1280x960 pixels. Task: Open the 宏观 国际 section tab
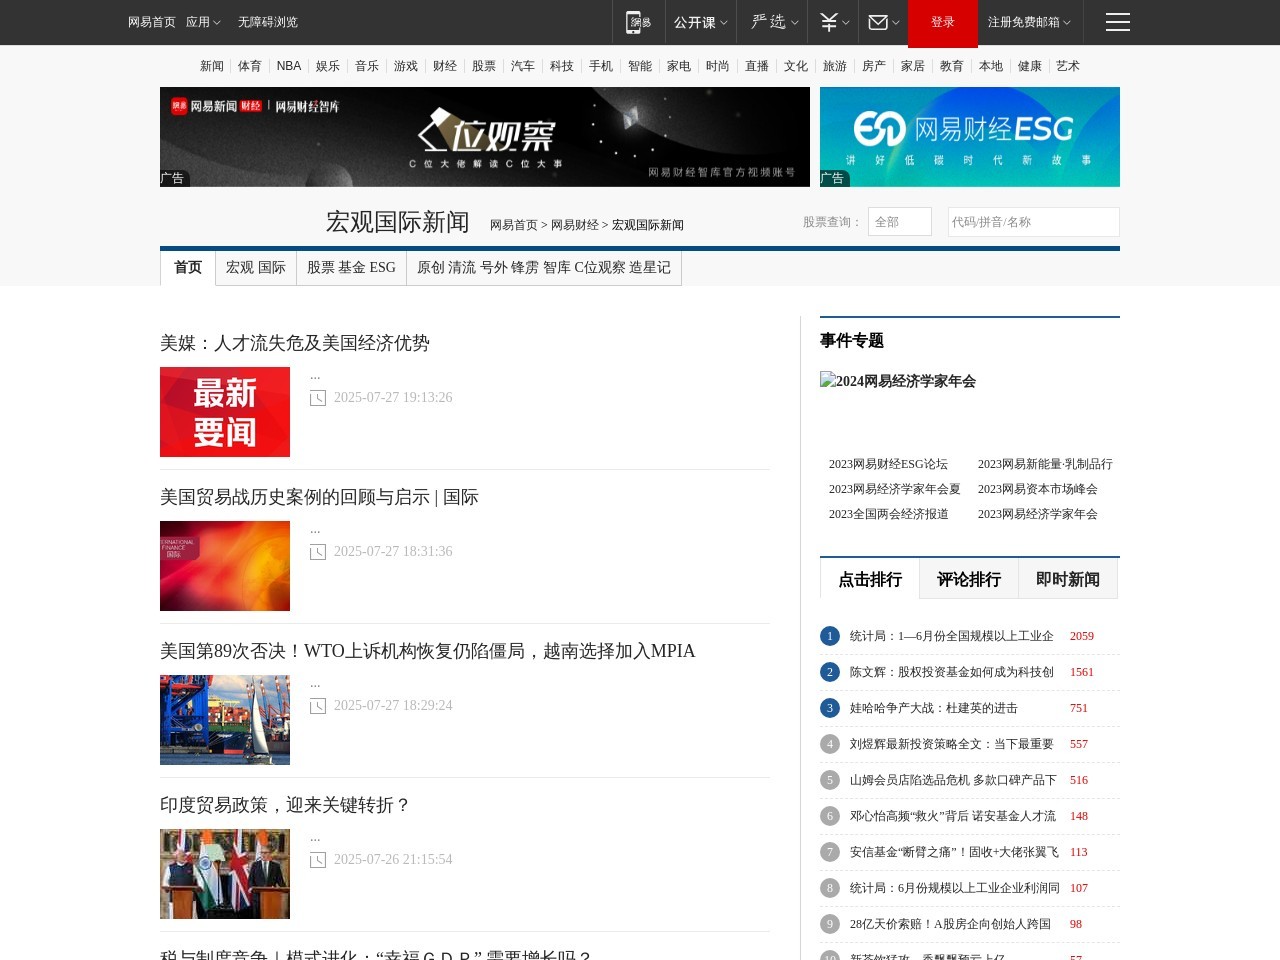(x=256, y=267)
